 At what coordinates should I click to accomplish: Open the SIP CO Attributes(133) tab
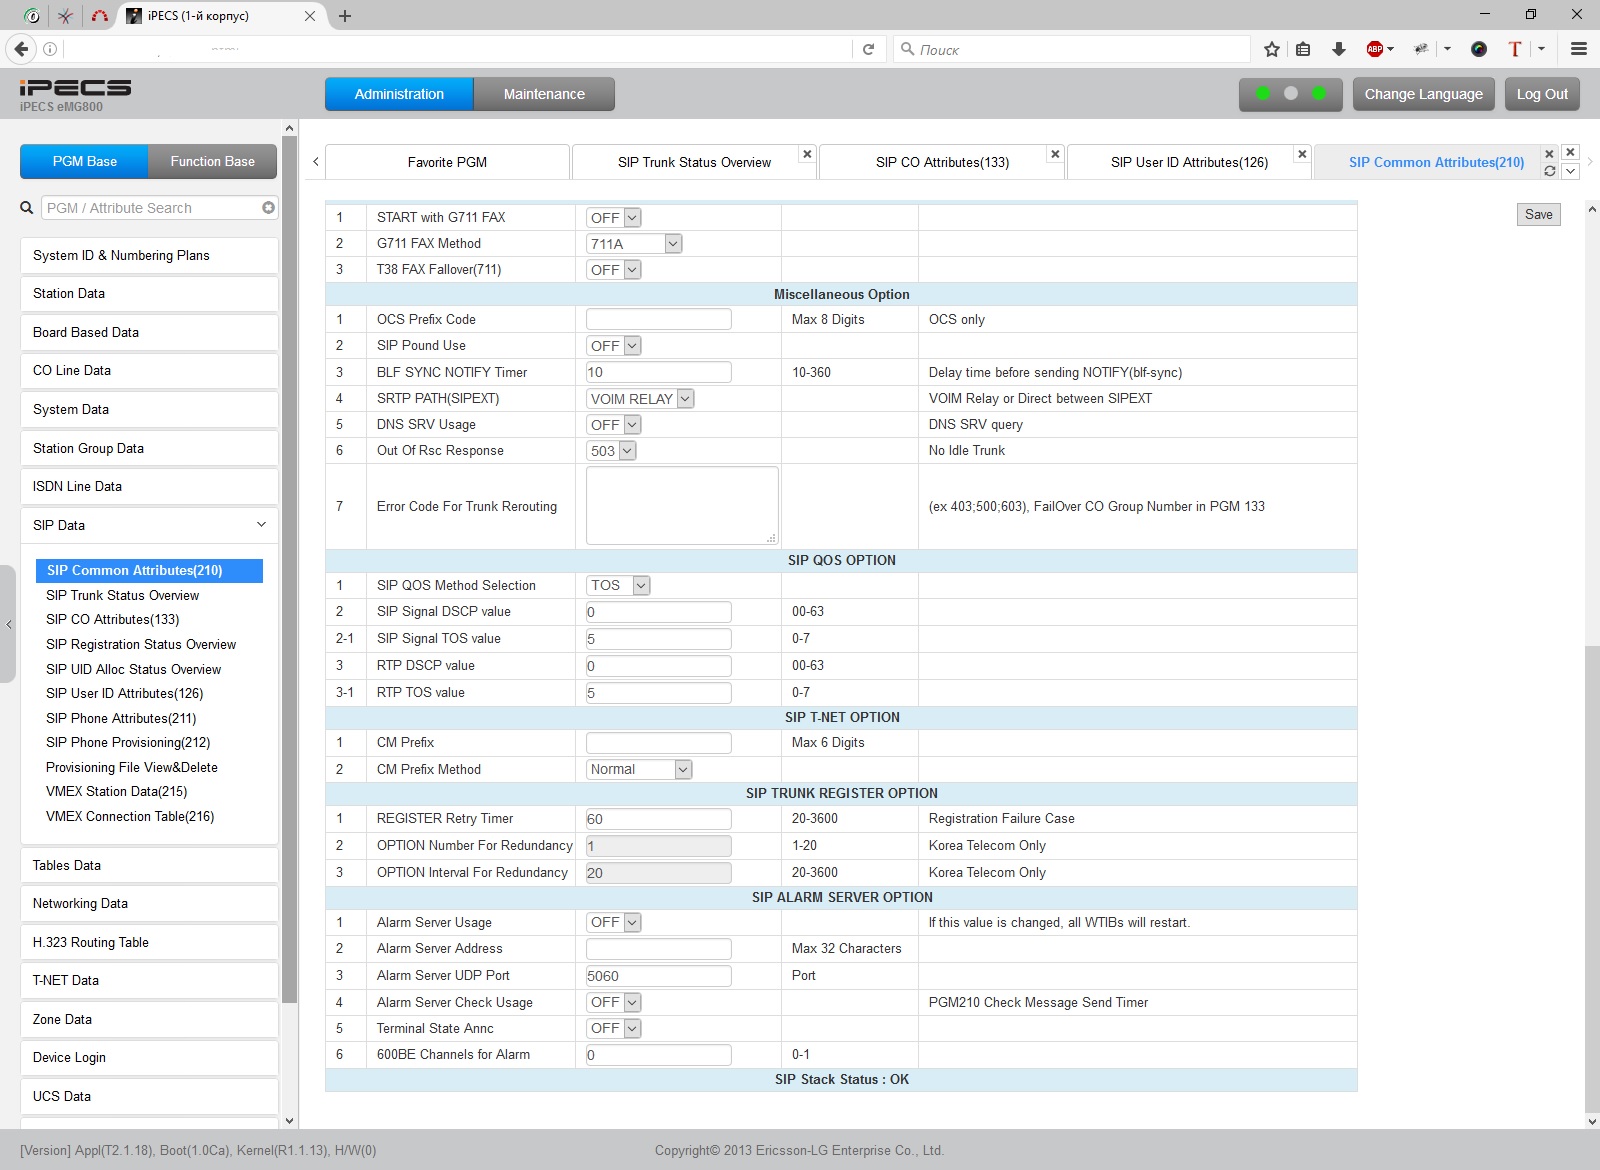941,162
